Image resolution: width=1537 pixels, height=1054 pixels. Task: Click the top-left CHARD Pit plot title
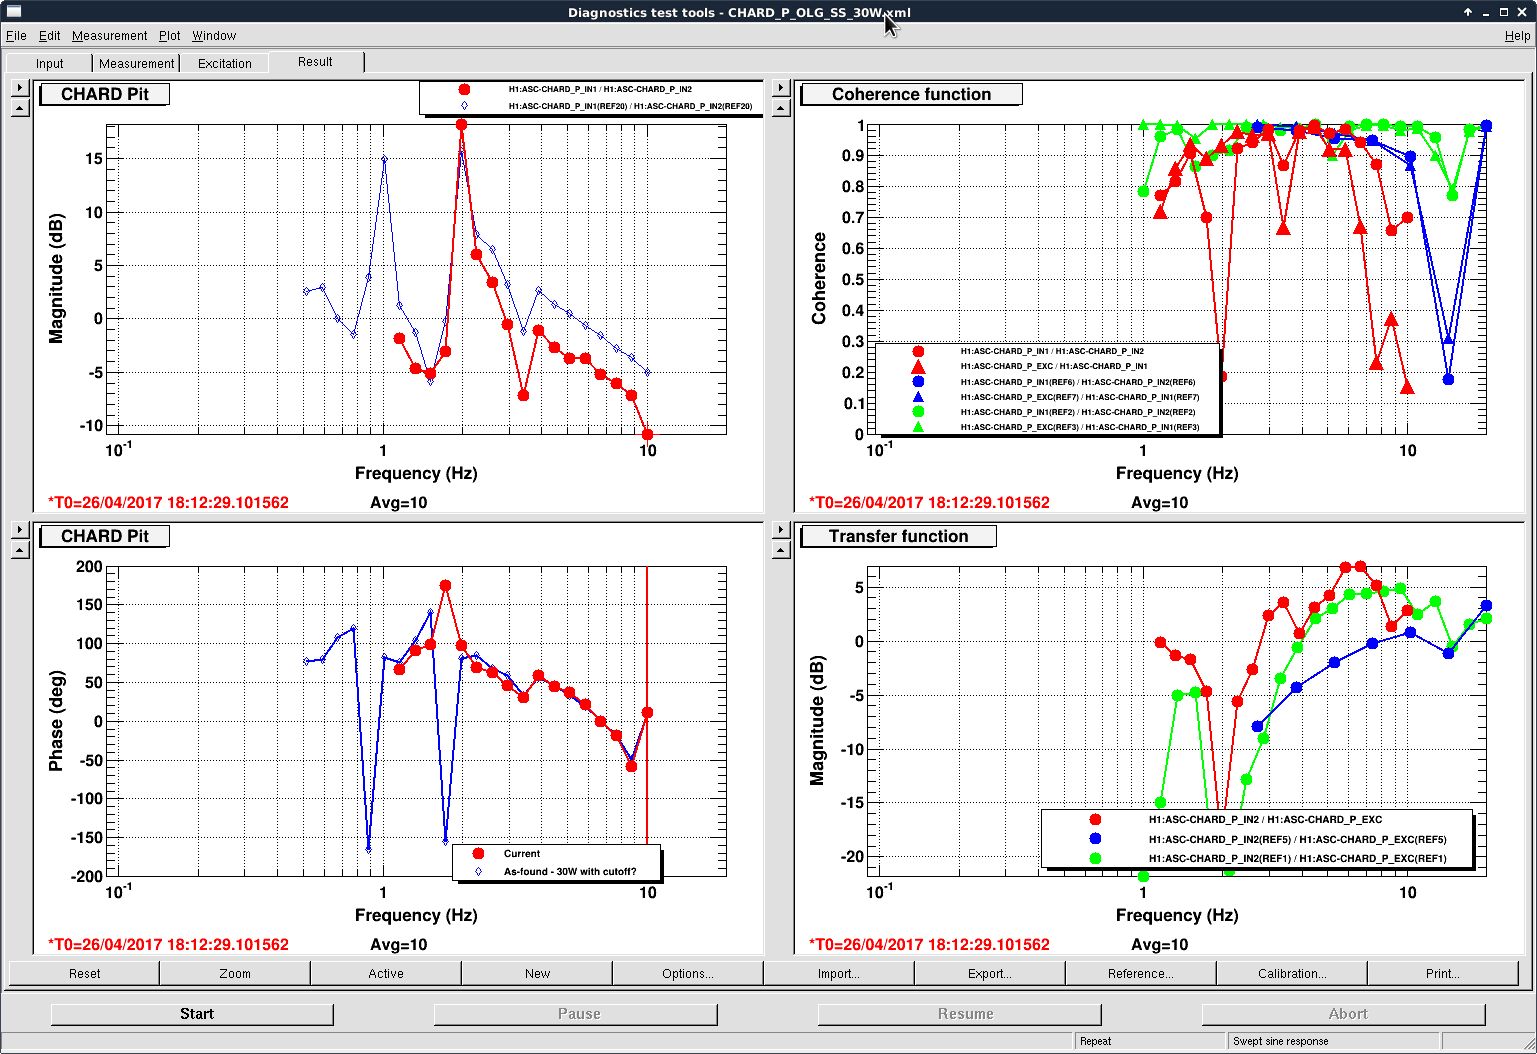click(104, 94)
